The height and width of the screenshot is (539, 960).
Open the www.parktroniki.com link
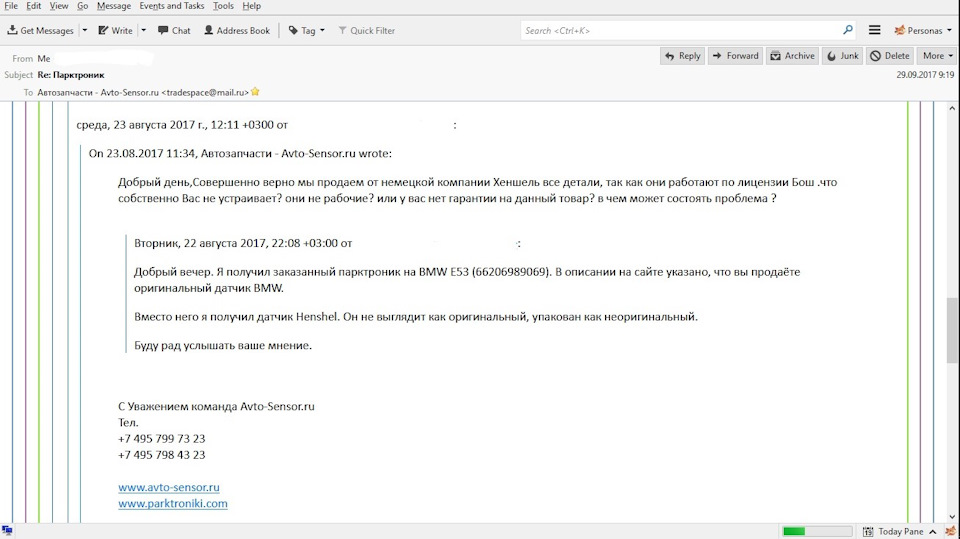173,503
